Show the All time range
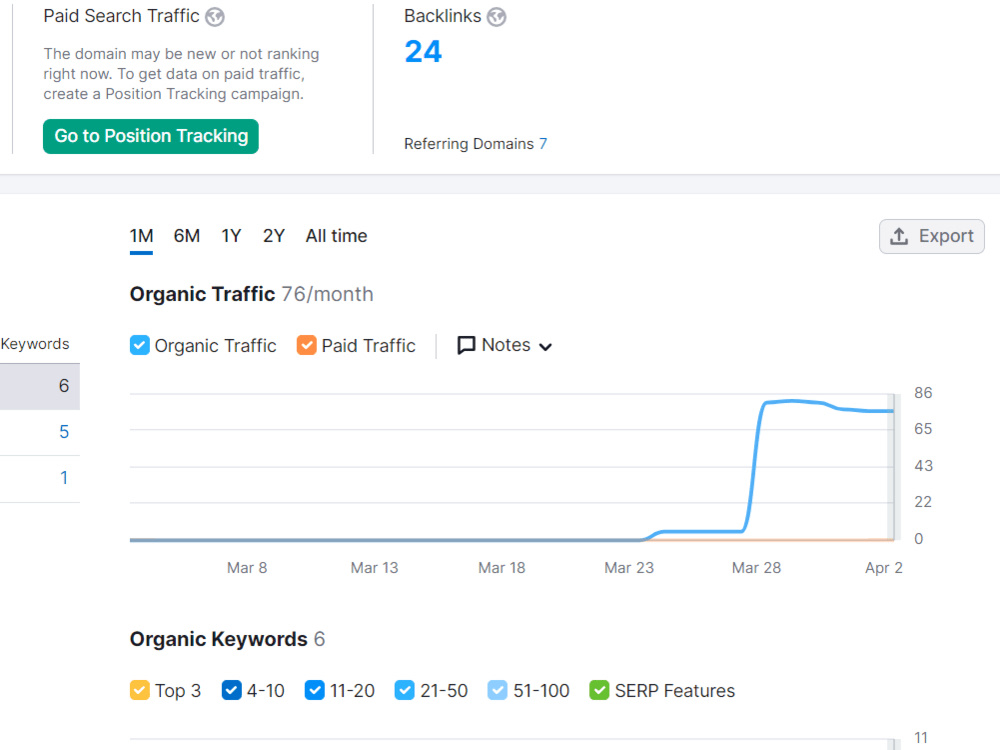 336,237
